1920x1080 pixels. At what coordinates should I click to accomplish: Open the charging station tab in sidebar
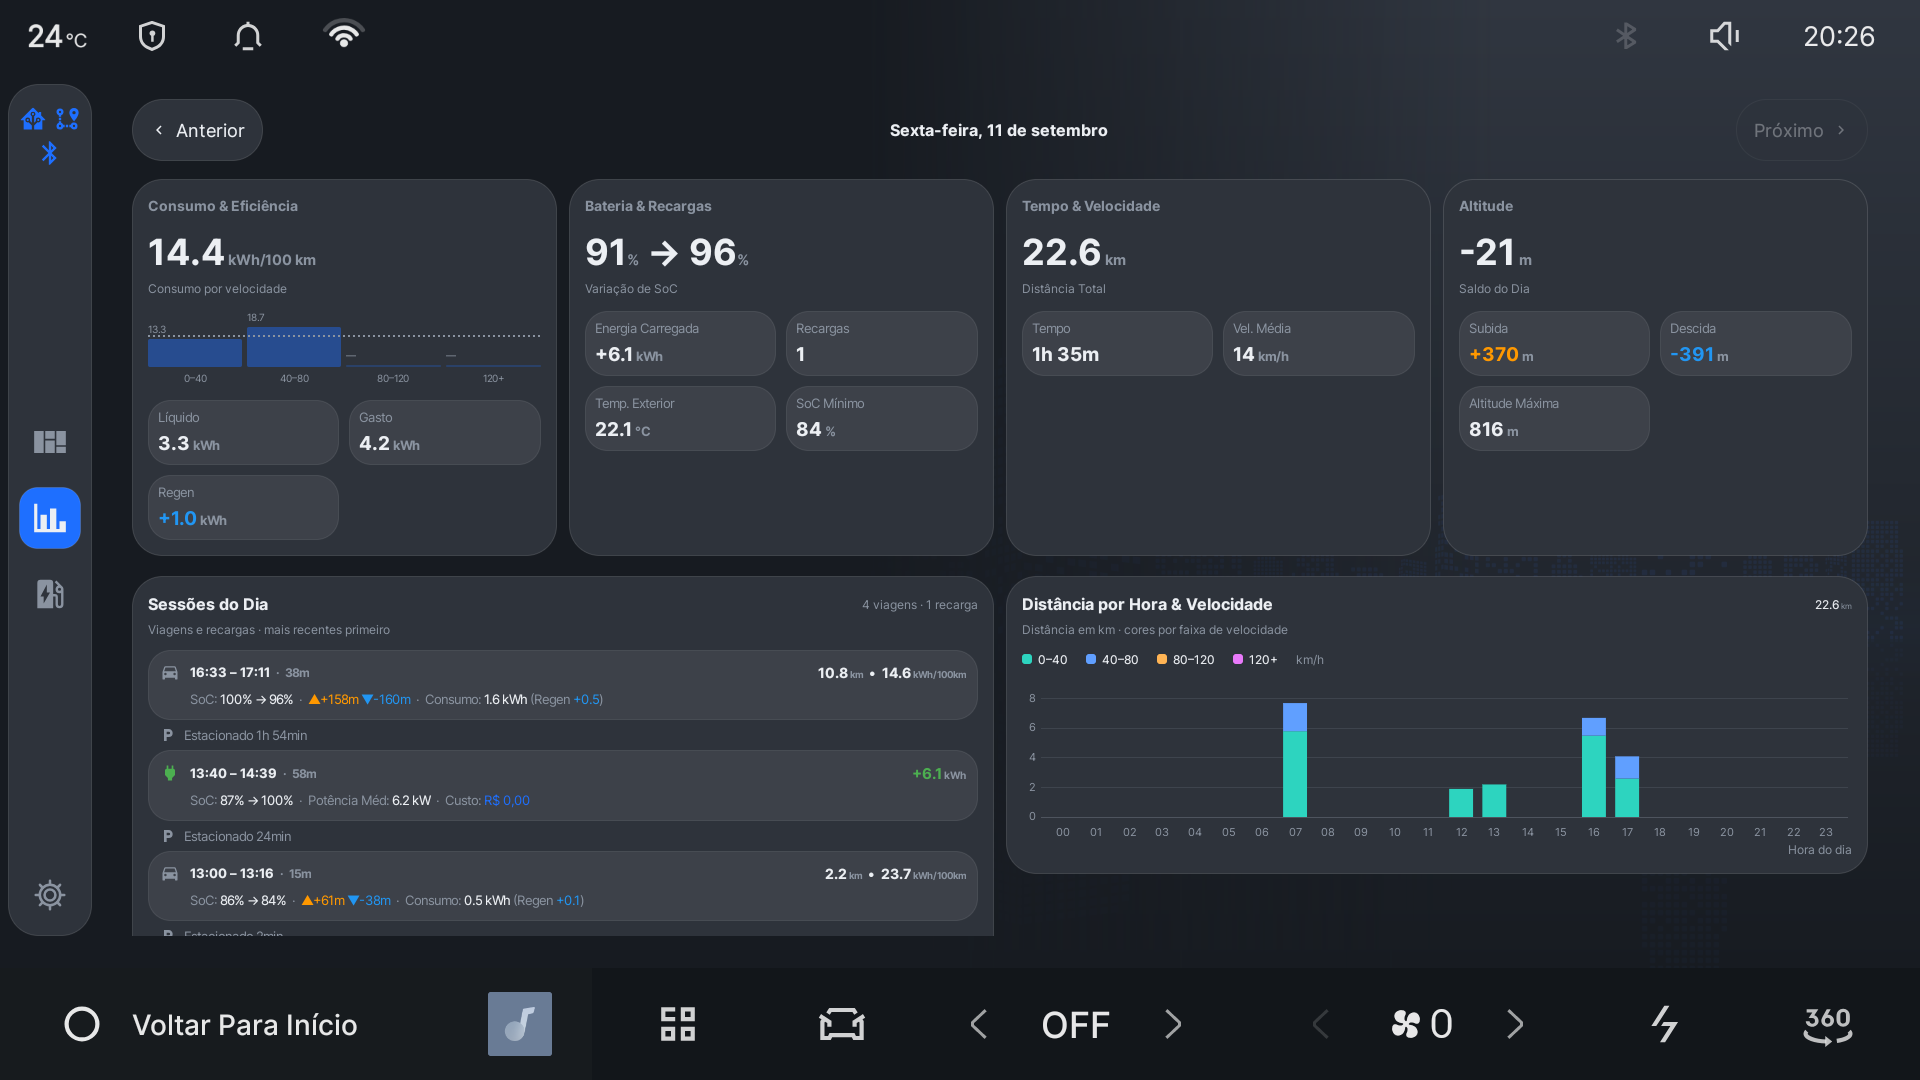click(50, 594)
